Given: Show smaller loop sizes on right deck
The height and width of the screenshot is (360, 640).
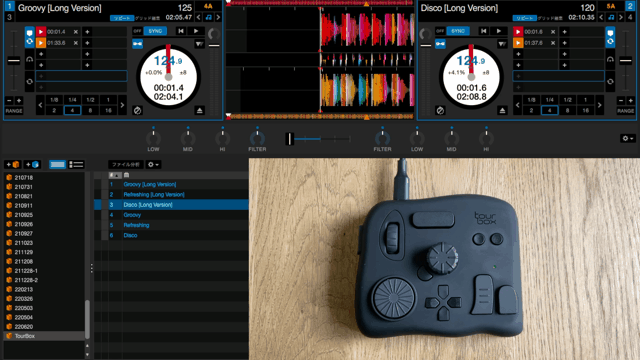Looking at the screenshot, I should [518, 105].
